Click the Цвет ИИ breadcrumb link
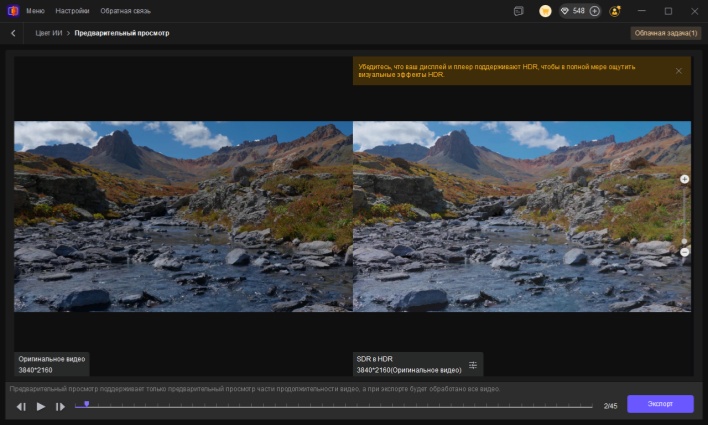This screenshot has width=708, height=425. point(50,33)
